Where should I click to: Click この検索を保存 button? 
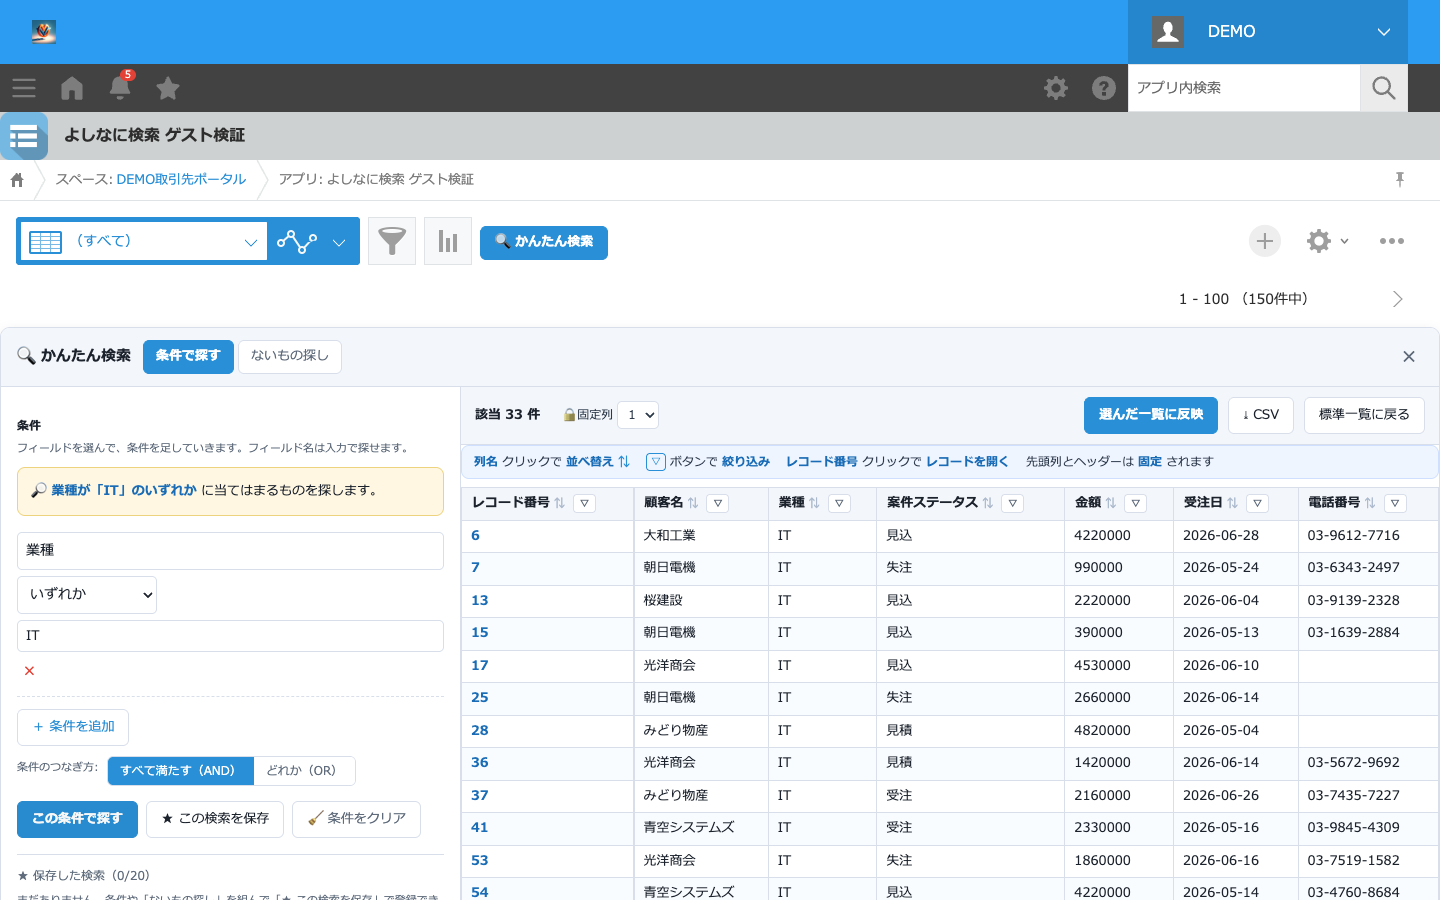(x=215, y=819)
